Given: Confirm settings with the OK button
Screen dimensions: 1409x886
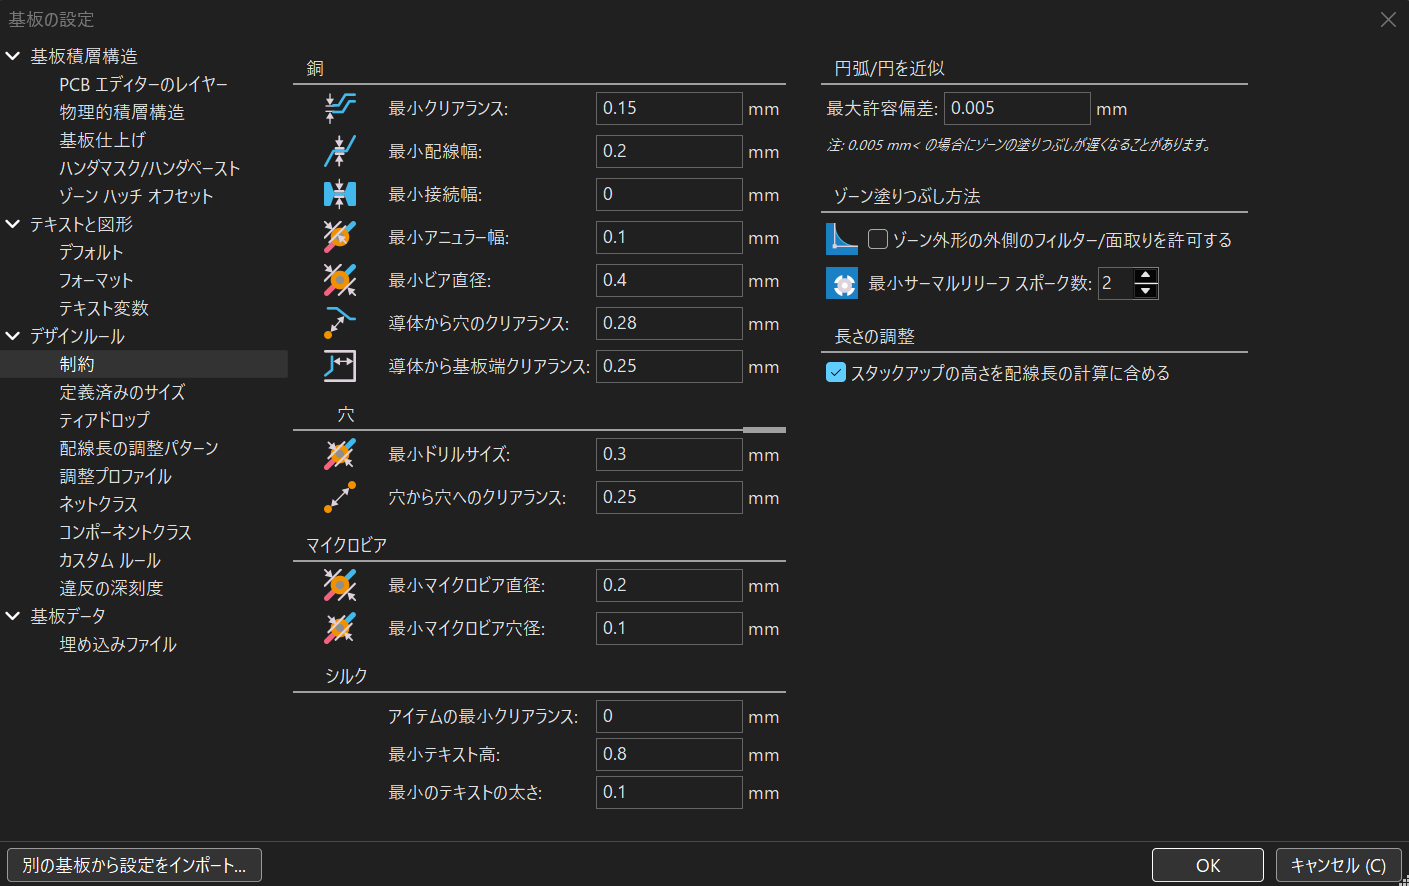Looking at the screenshot, I should click(1208, 865).
